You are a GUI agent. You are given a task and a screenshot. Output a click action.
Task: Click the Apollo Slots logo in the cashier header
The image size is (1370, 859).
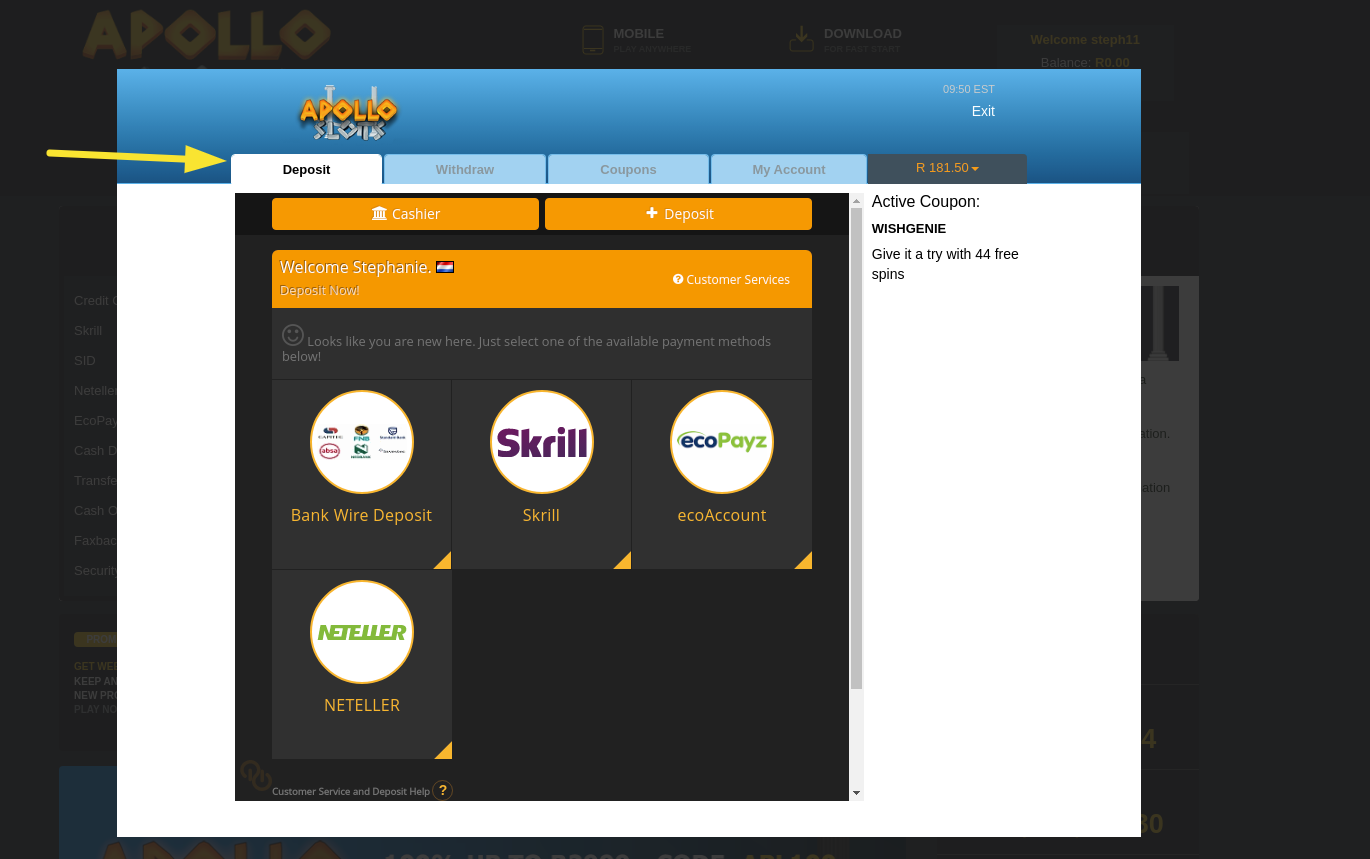click(349, 113)
